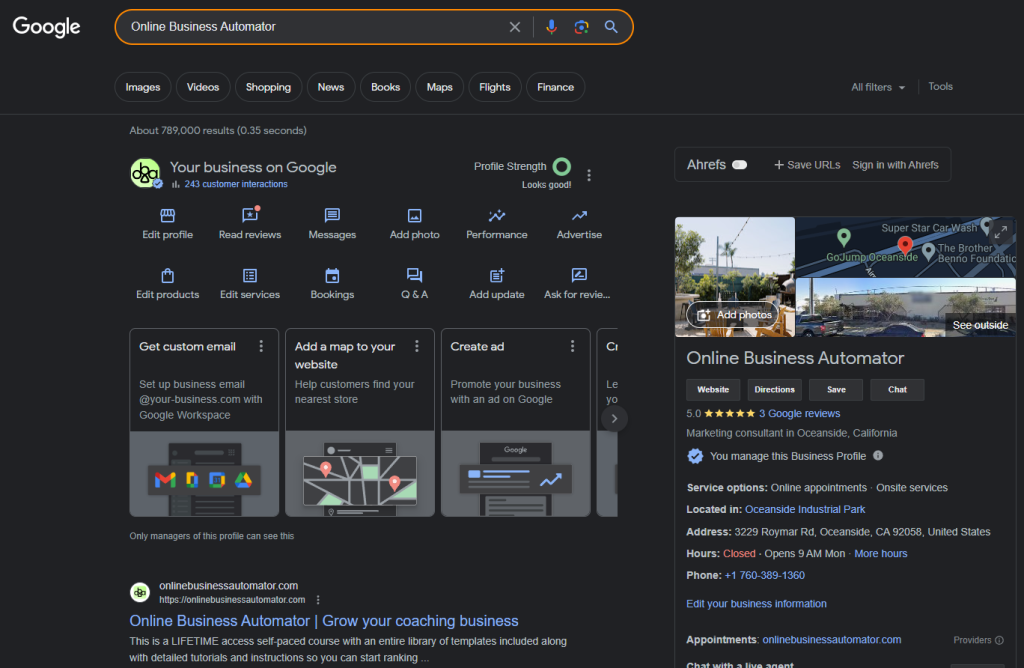The image size is (1024, 668).
Task: View Performance stats icon
Action: pos(496,215)
